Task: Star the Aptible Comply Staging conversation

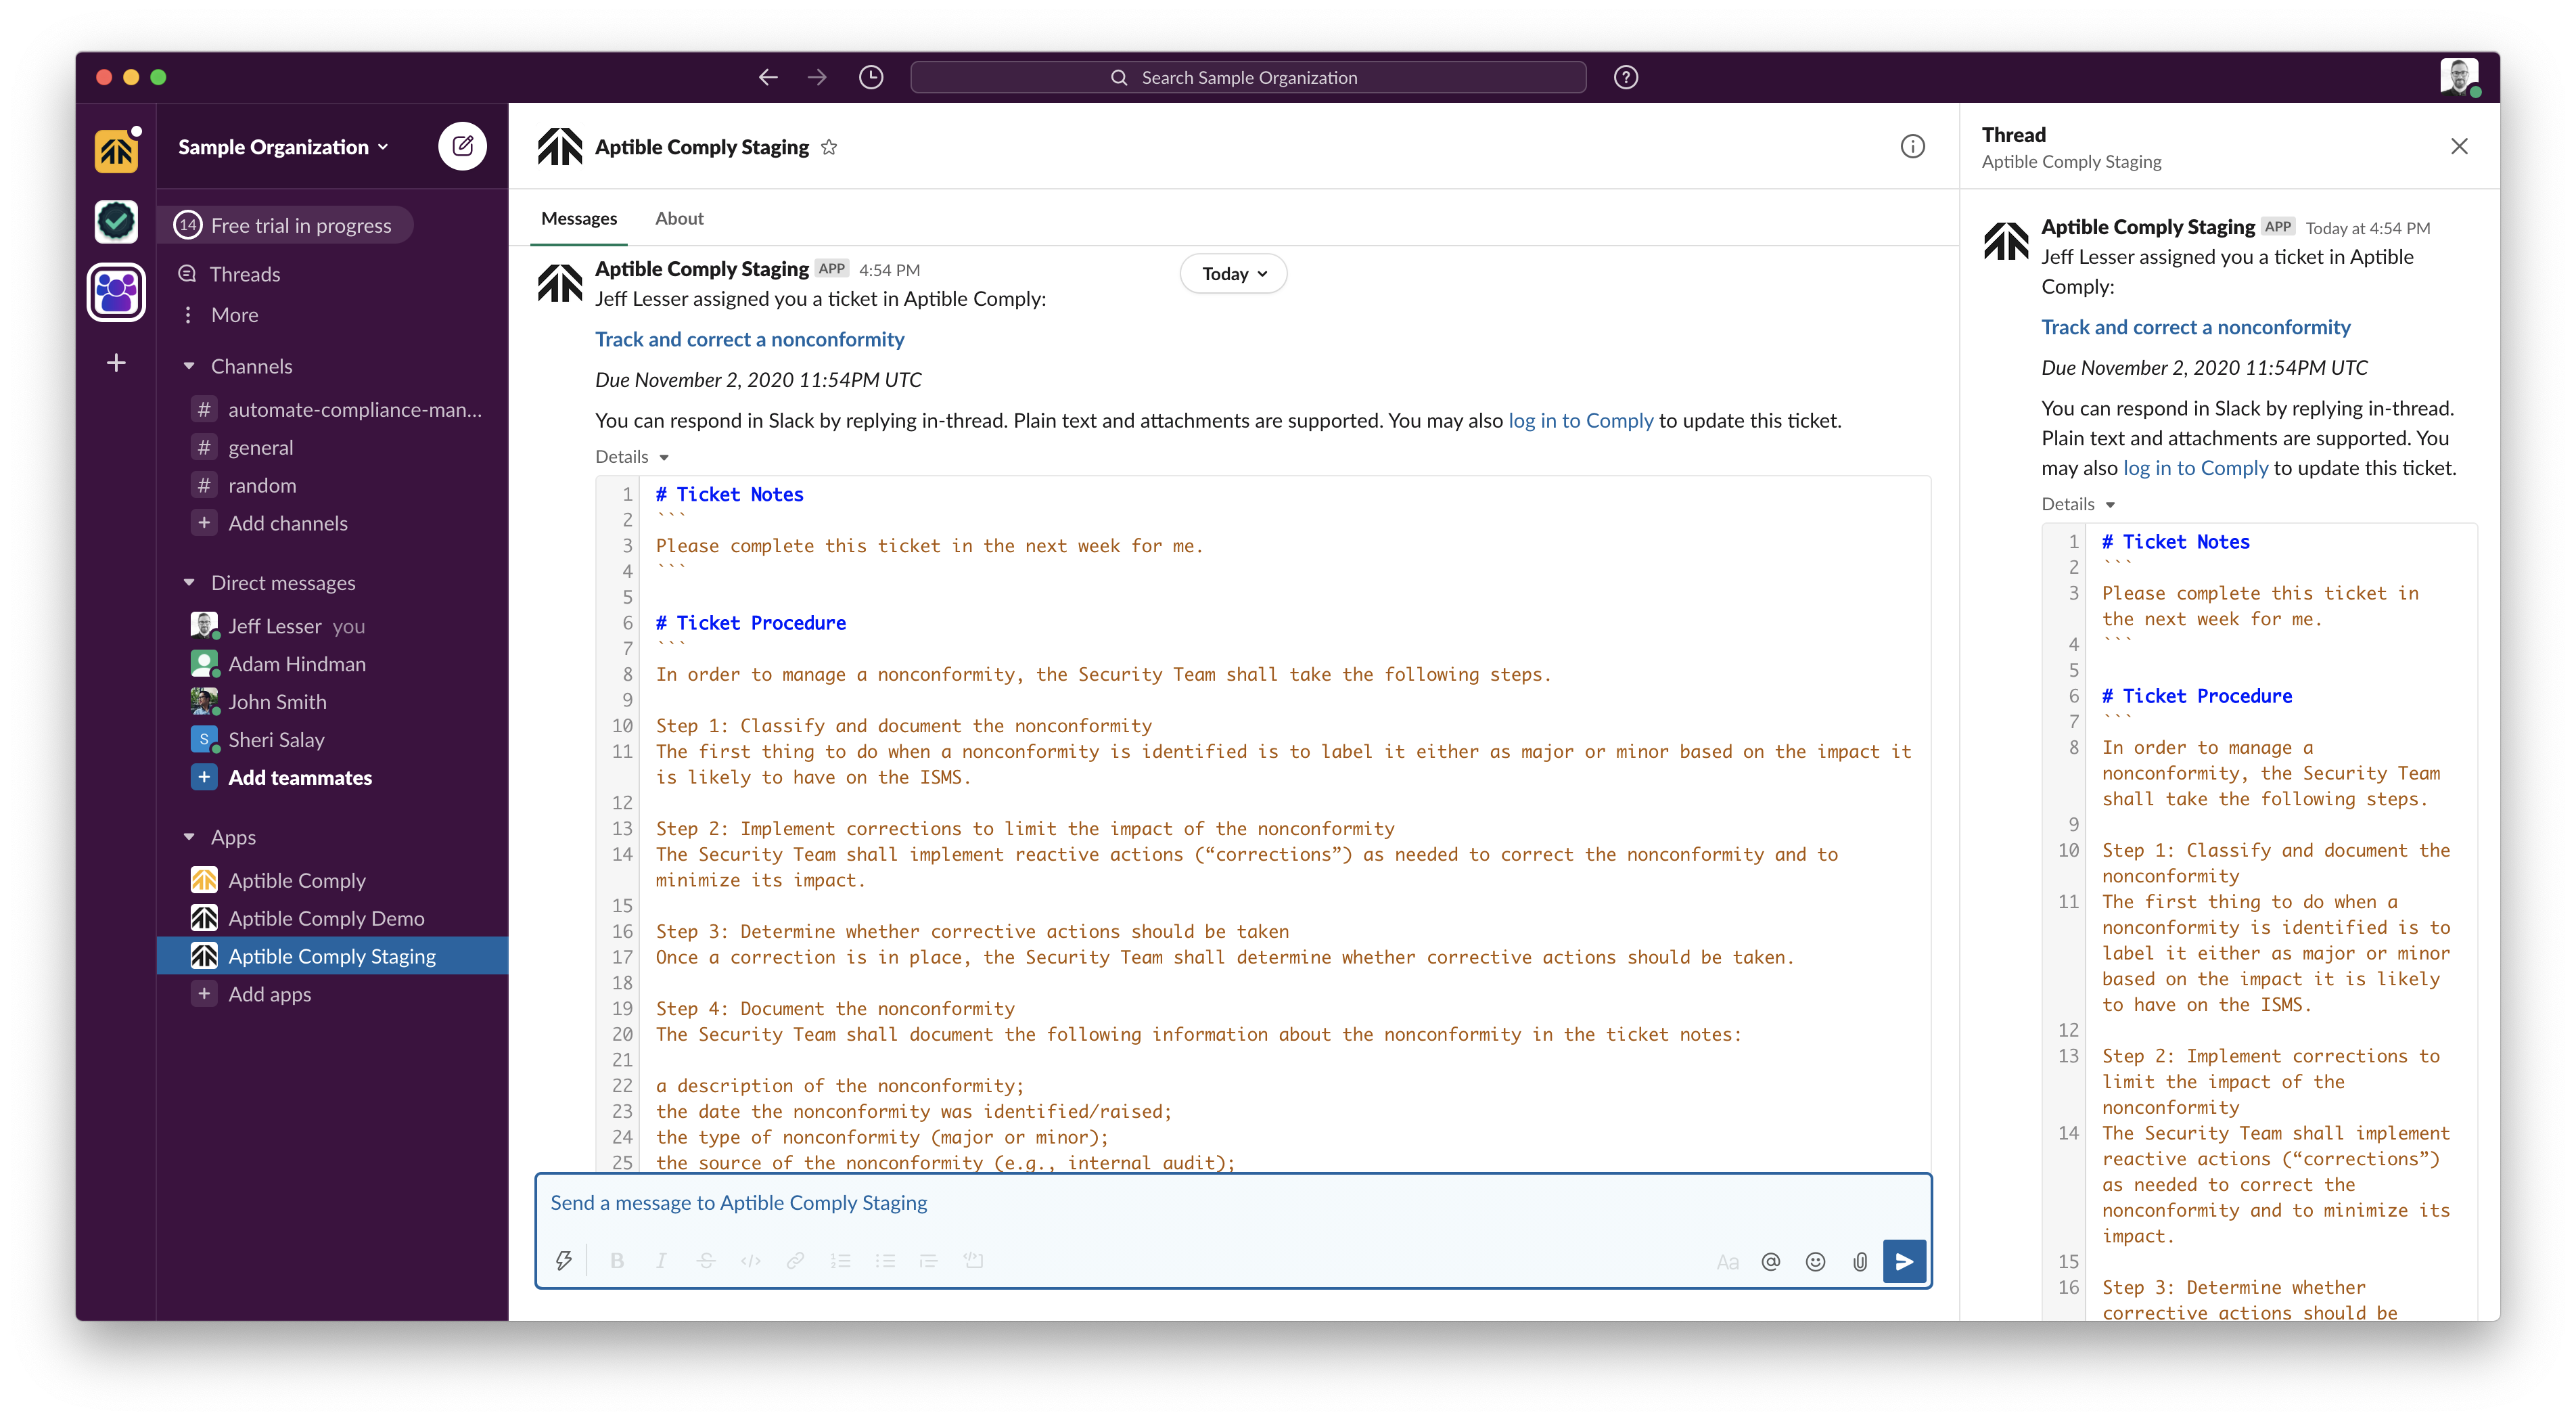Action: 829,148
